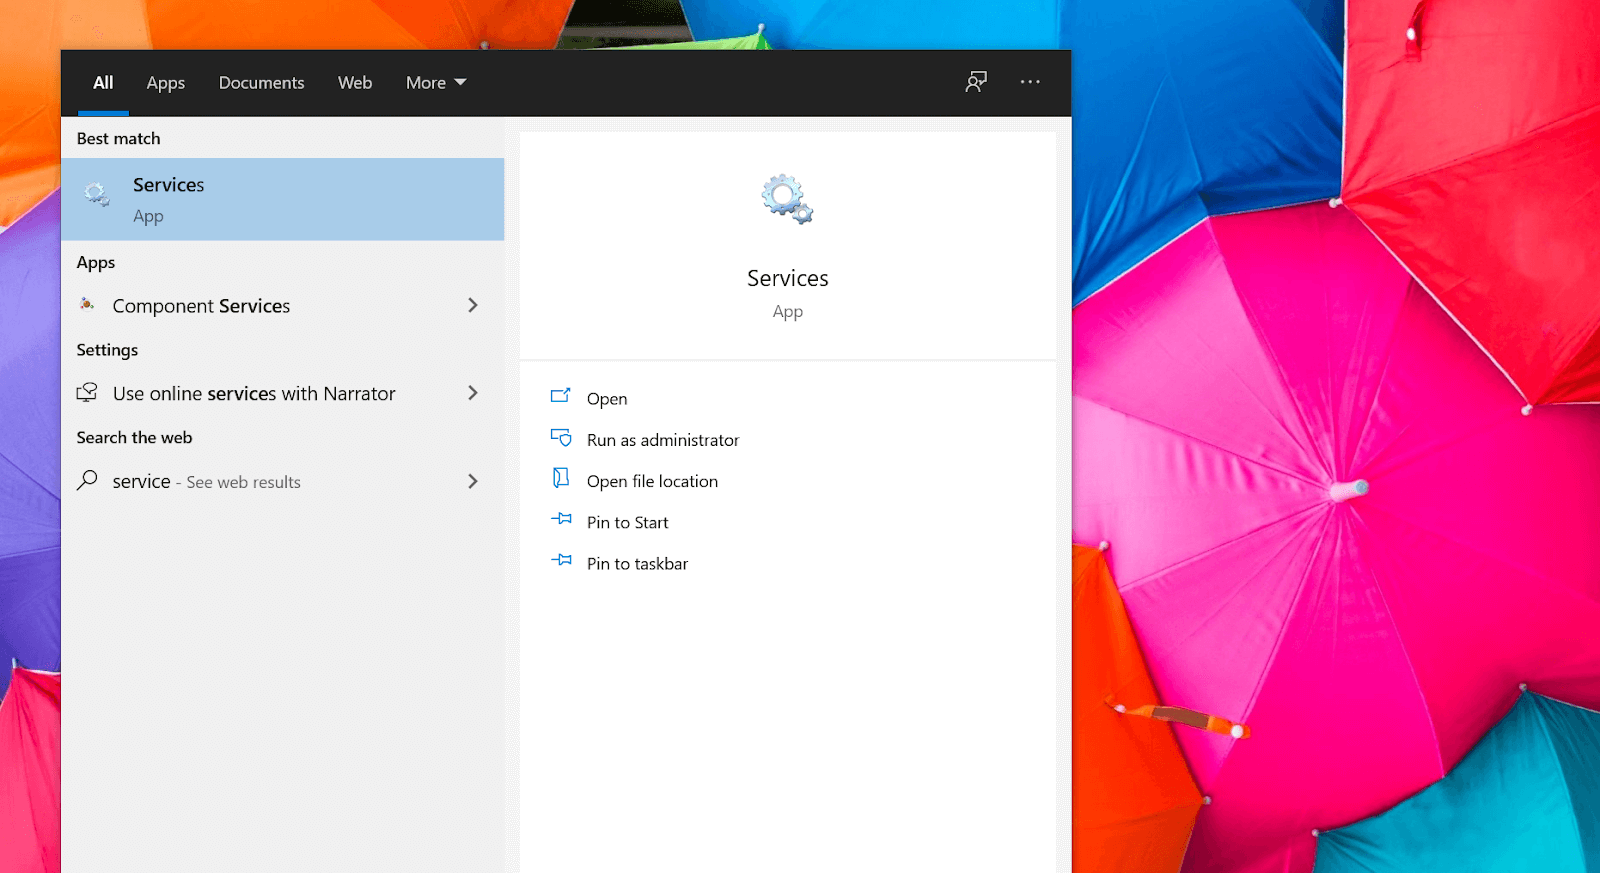Click the Run as administrator shield icon
Image resolution: width=1600 pixels, height=873 pixels.
[561, 439]
